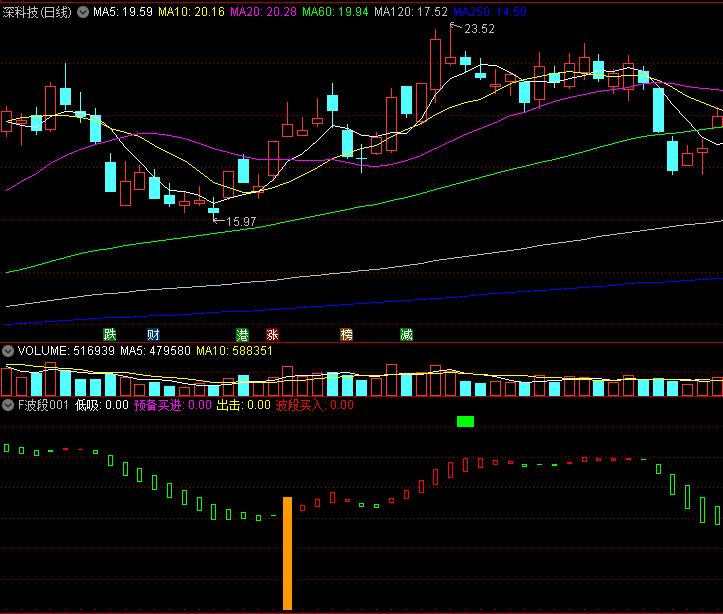Click the 财 financial report marker
723x614 pixels.
153,334
